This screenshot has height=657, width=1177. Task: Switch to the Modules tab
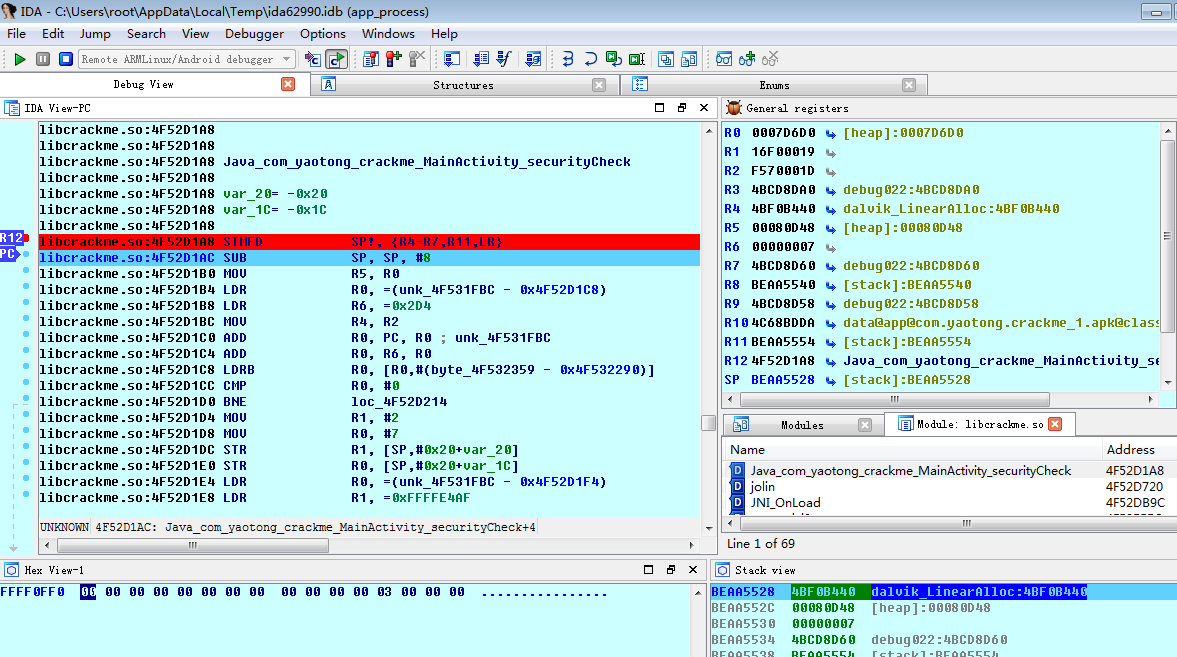coord(801,425)
